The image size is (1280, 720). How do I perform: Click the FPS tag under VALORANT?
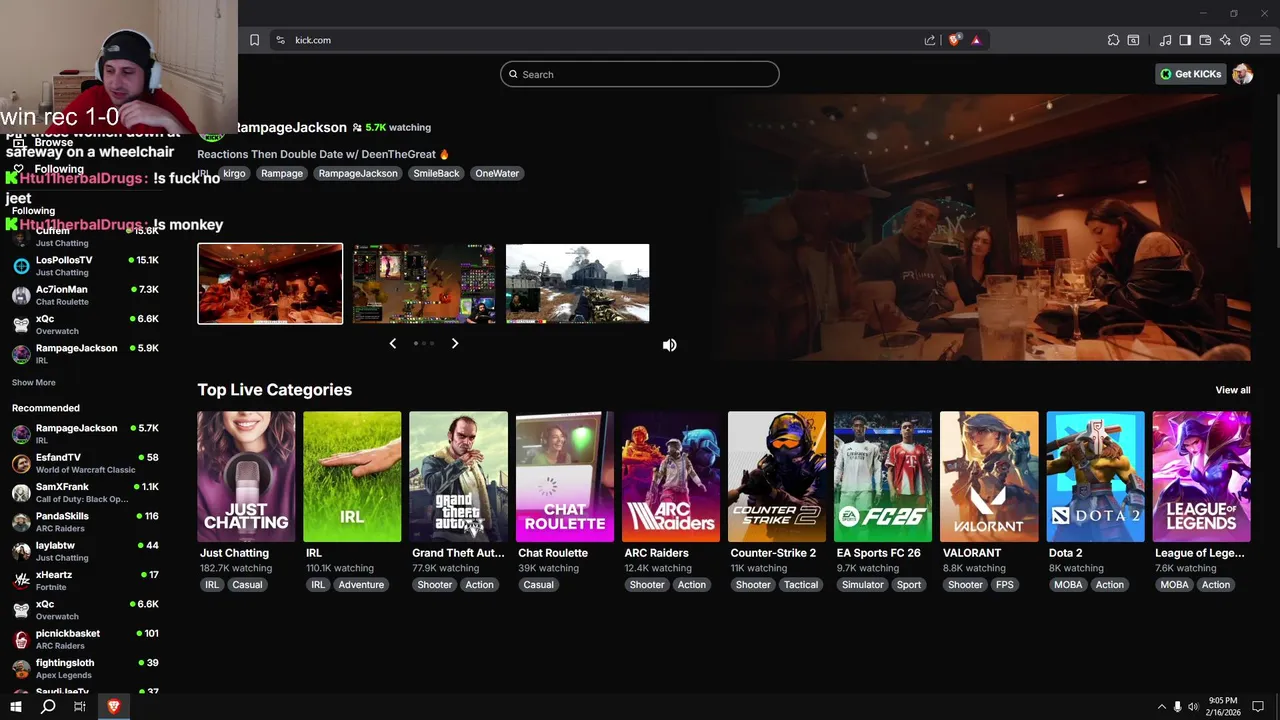[x=1004, y=585]
